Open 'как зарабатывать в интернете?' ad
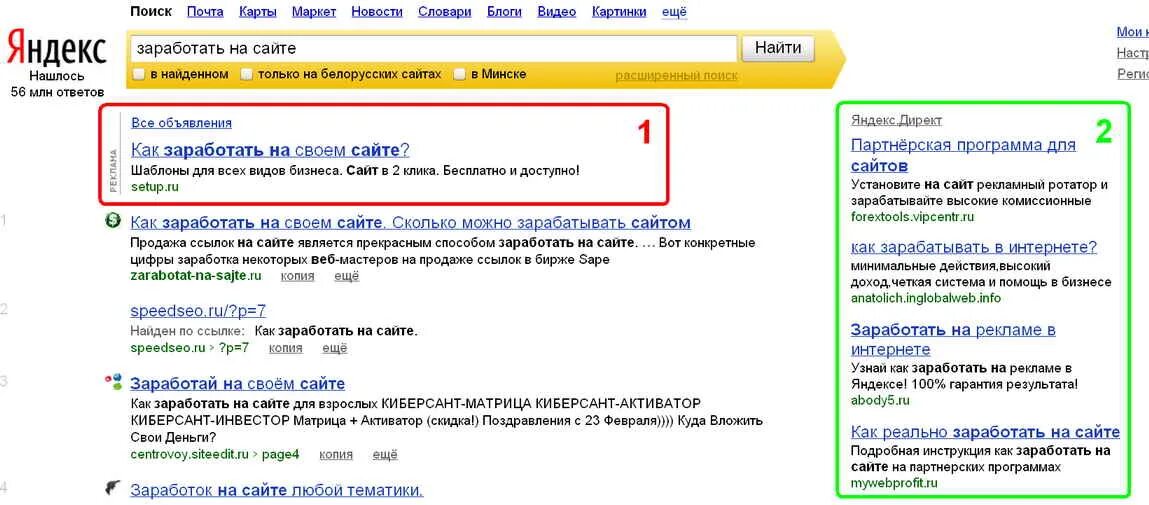Viewport: 1149px width, 505px height. pos(974,247)
